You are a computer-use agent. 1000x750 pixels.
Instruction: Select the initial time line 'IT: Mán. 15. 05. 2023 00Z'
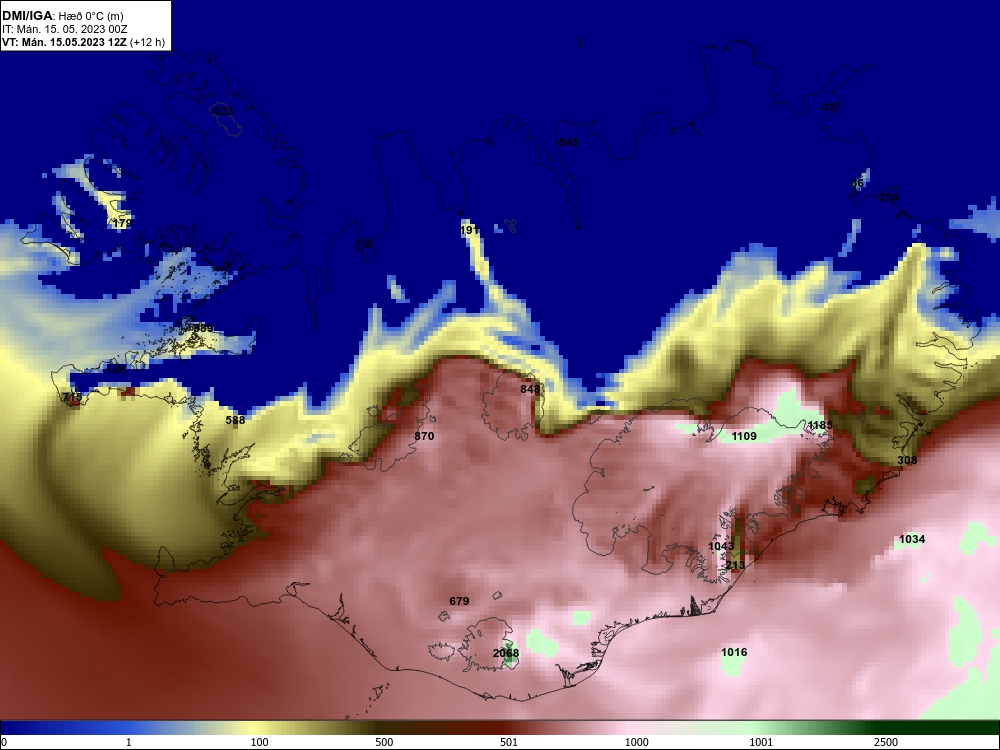pos(64,29)
